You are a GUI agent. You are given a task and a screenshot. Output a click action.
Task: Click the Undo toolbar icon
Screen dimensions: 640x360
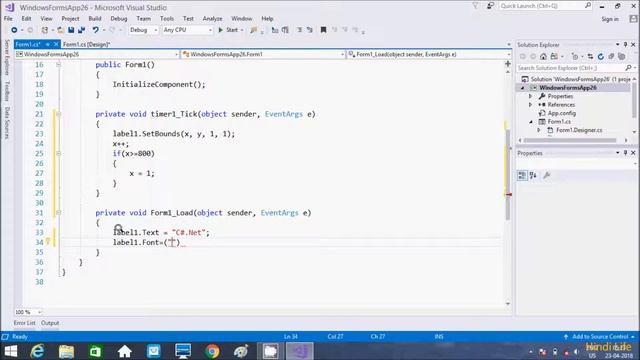point(96,30)
